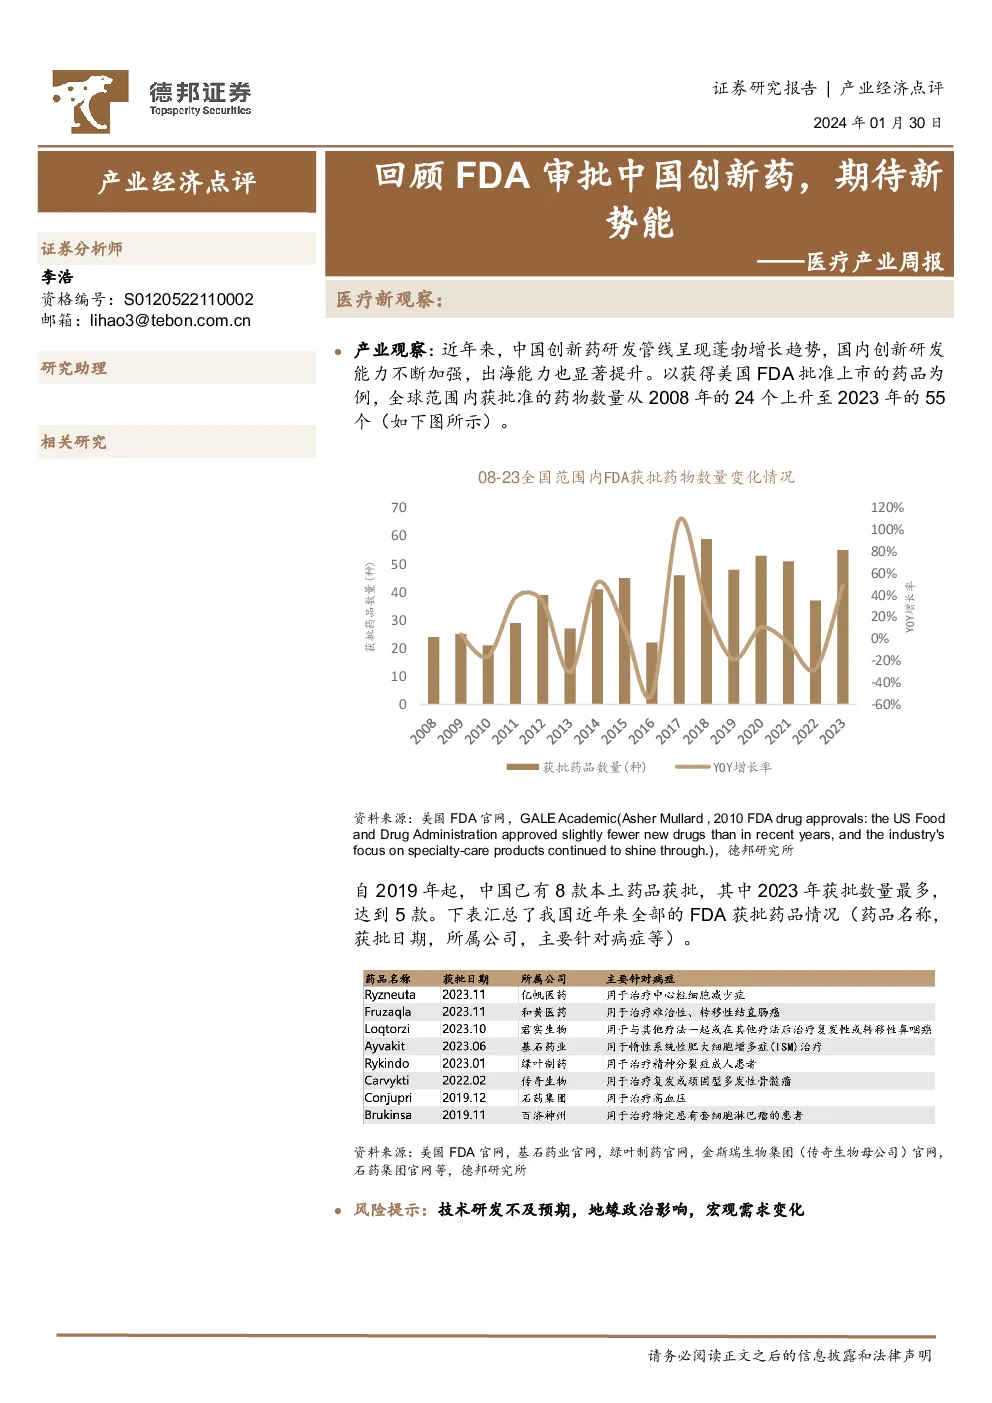
Task: Click the 德邦证券 Topsperity Securities wordmark
Action: 200,98
